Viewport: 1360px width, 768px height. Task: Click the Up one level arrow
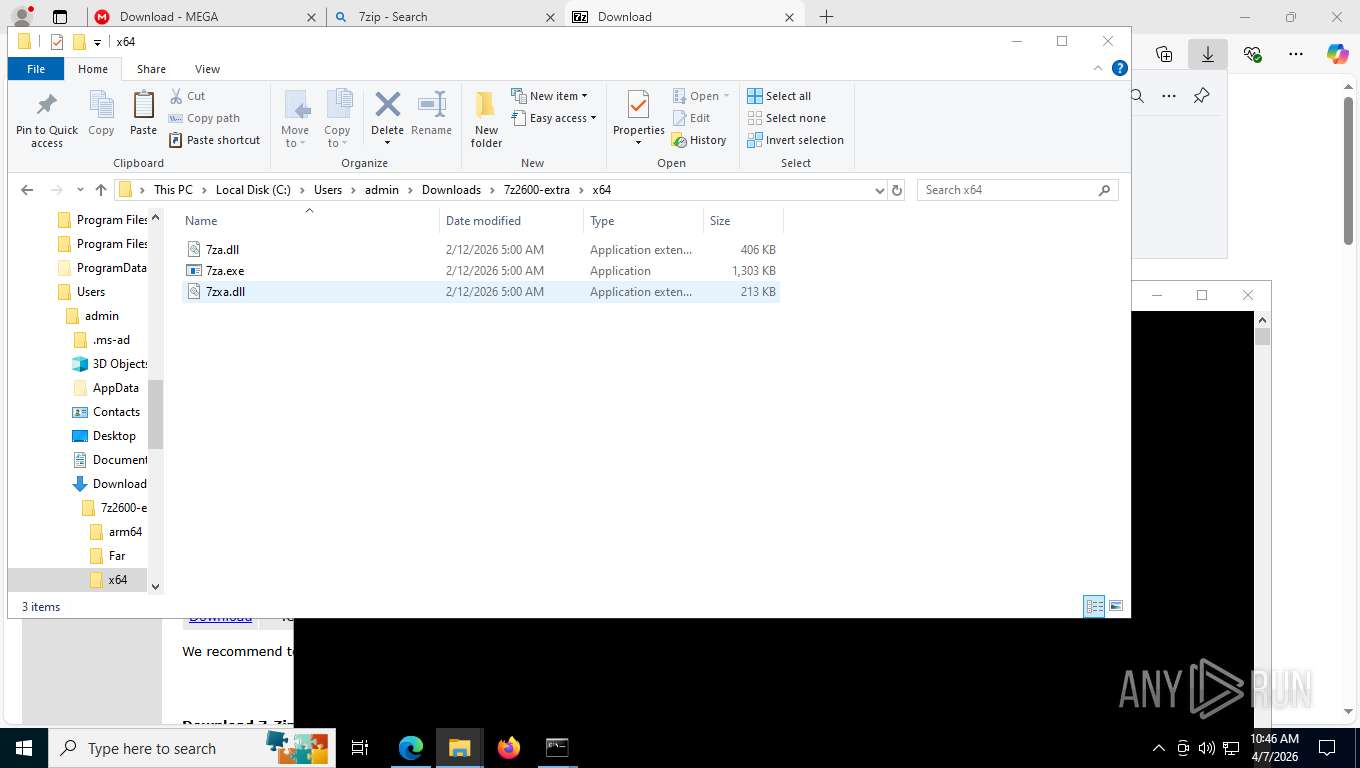[101, 190]
